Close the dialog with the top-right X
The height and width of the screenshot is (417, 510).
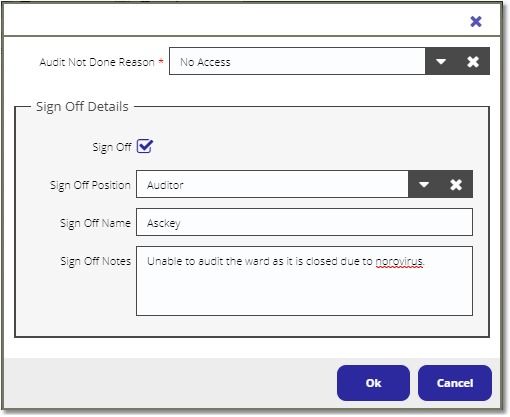coord(476,22)
